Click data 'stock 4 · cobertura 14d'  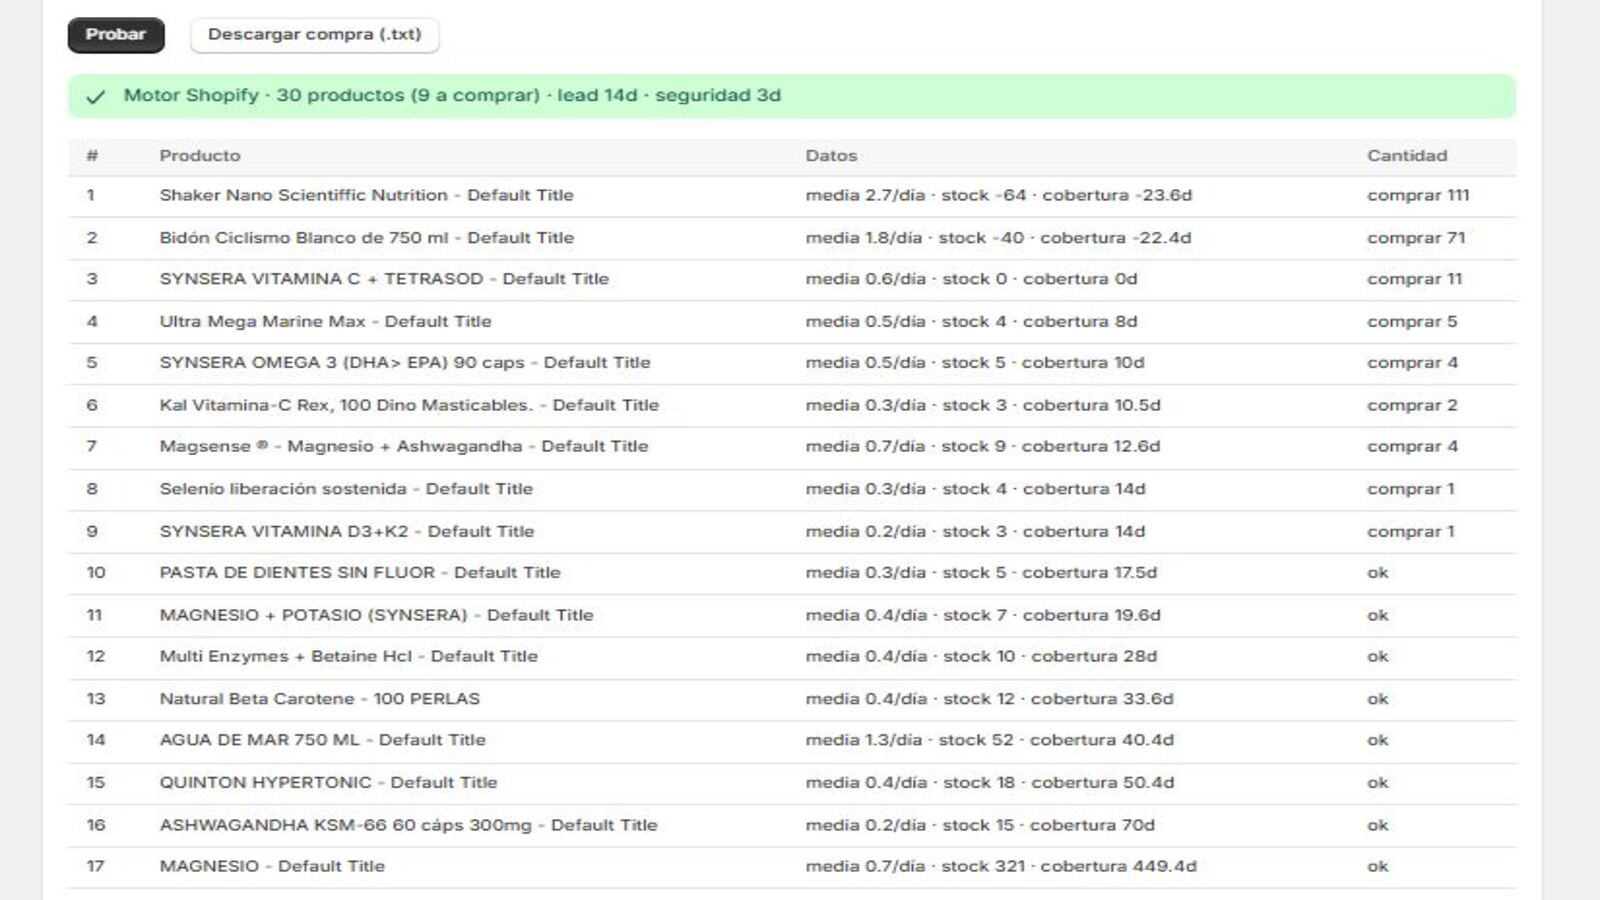click(1044, 489)
